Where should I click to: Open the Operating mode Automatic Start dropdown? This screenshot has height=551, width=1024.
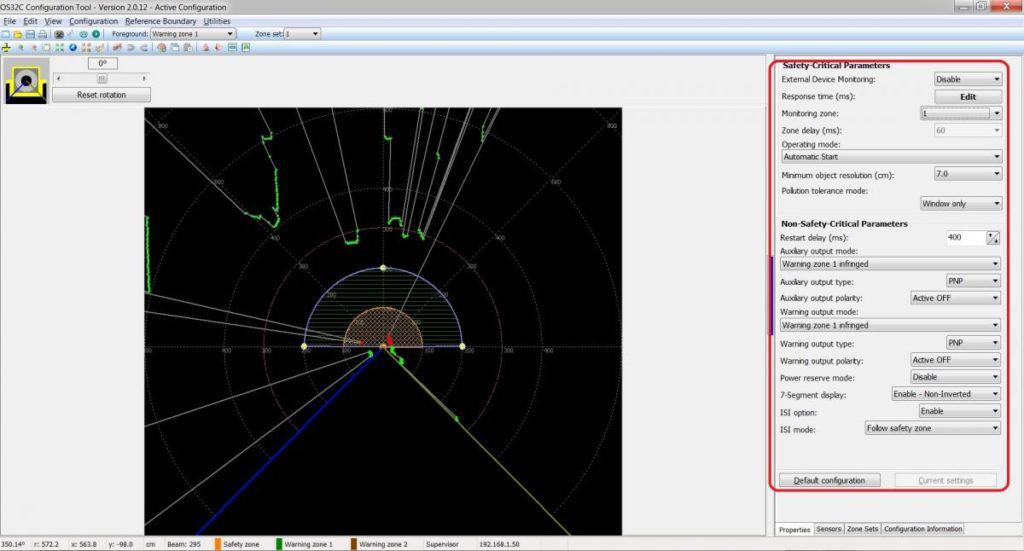(891, 157)
